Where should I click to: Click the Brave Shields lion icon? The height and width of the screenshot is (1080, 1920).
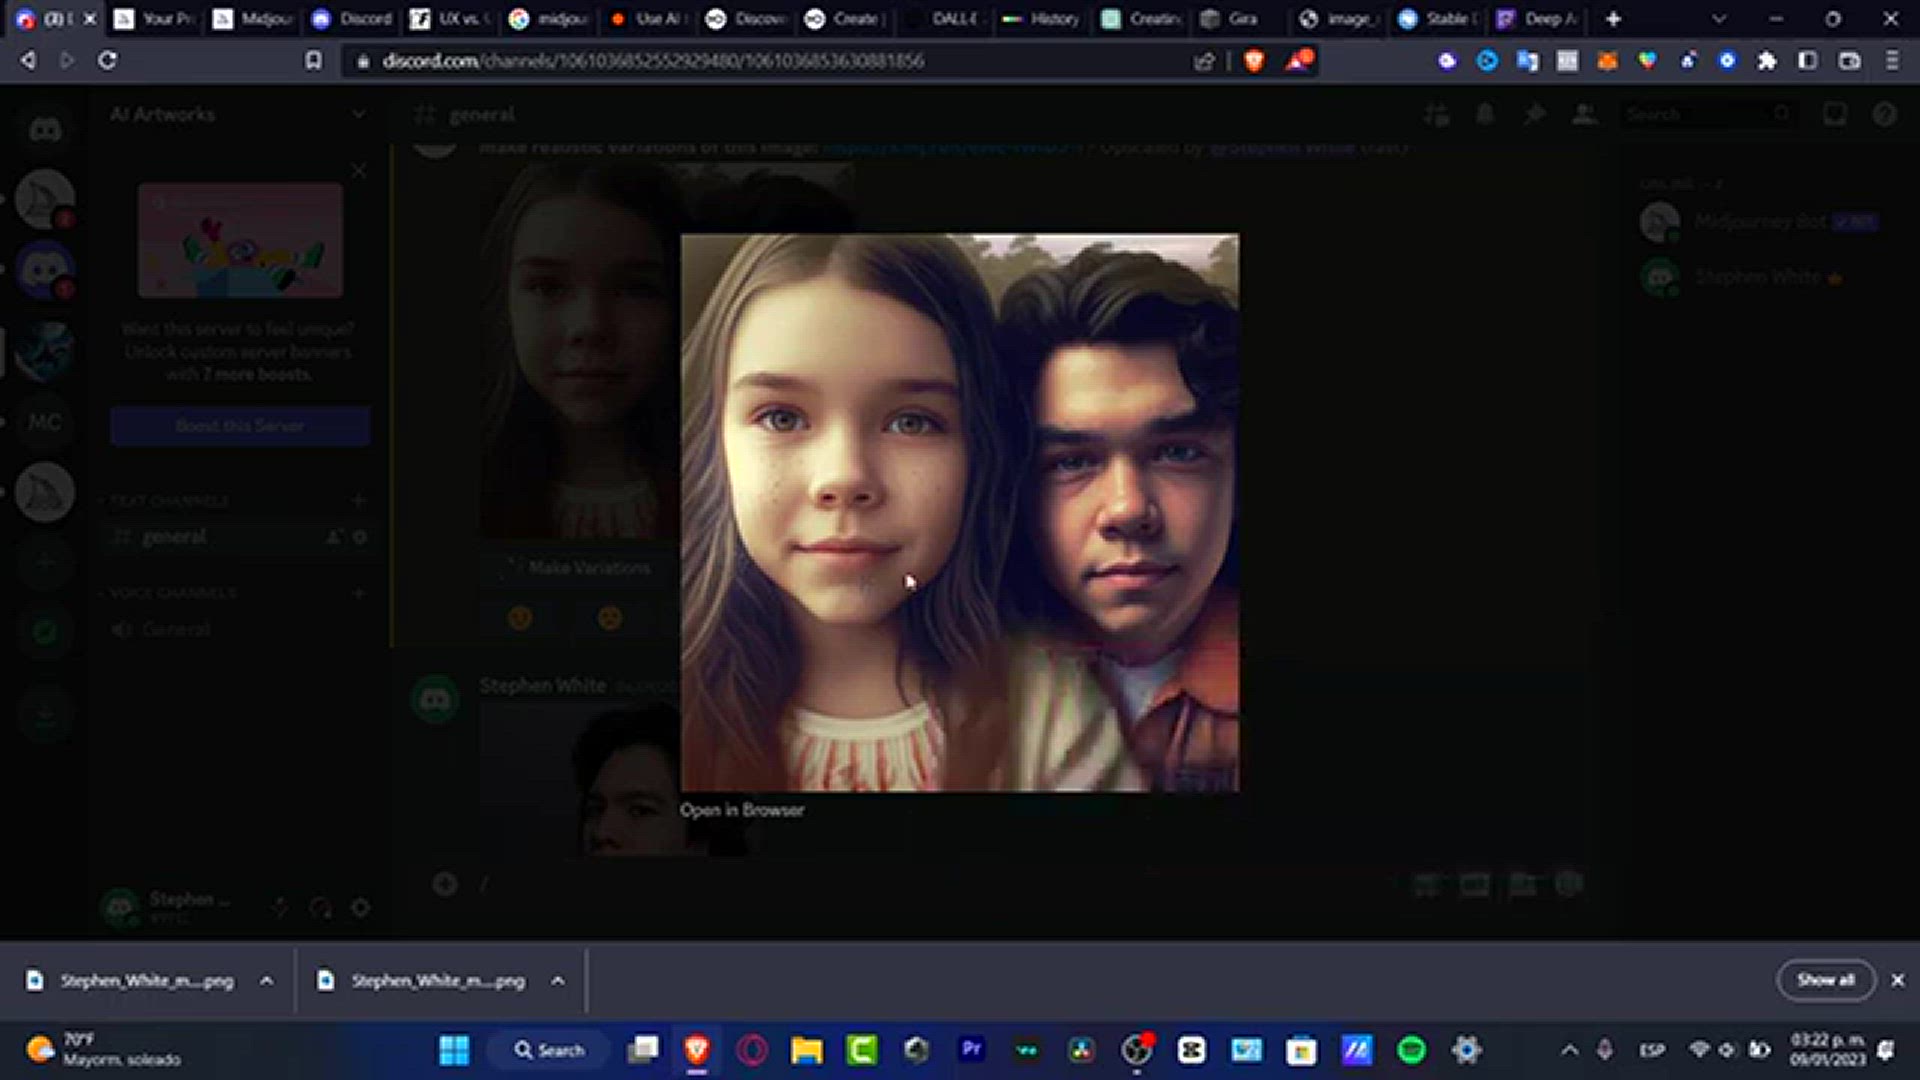[x=1254, y=61]
